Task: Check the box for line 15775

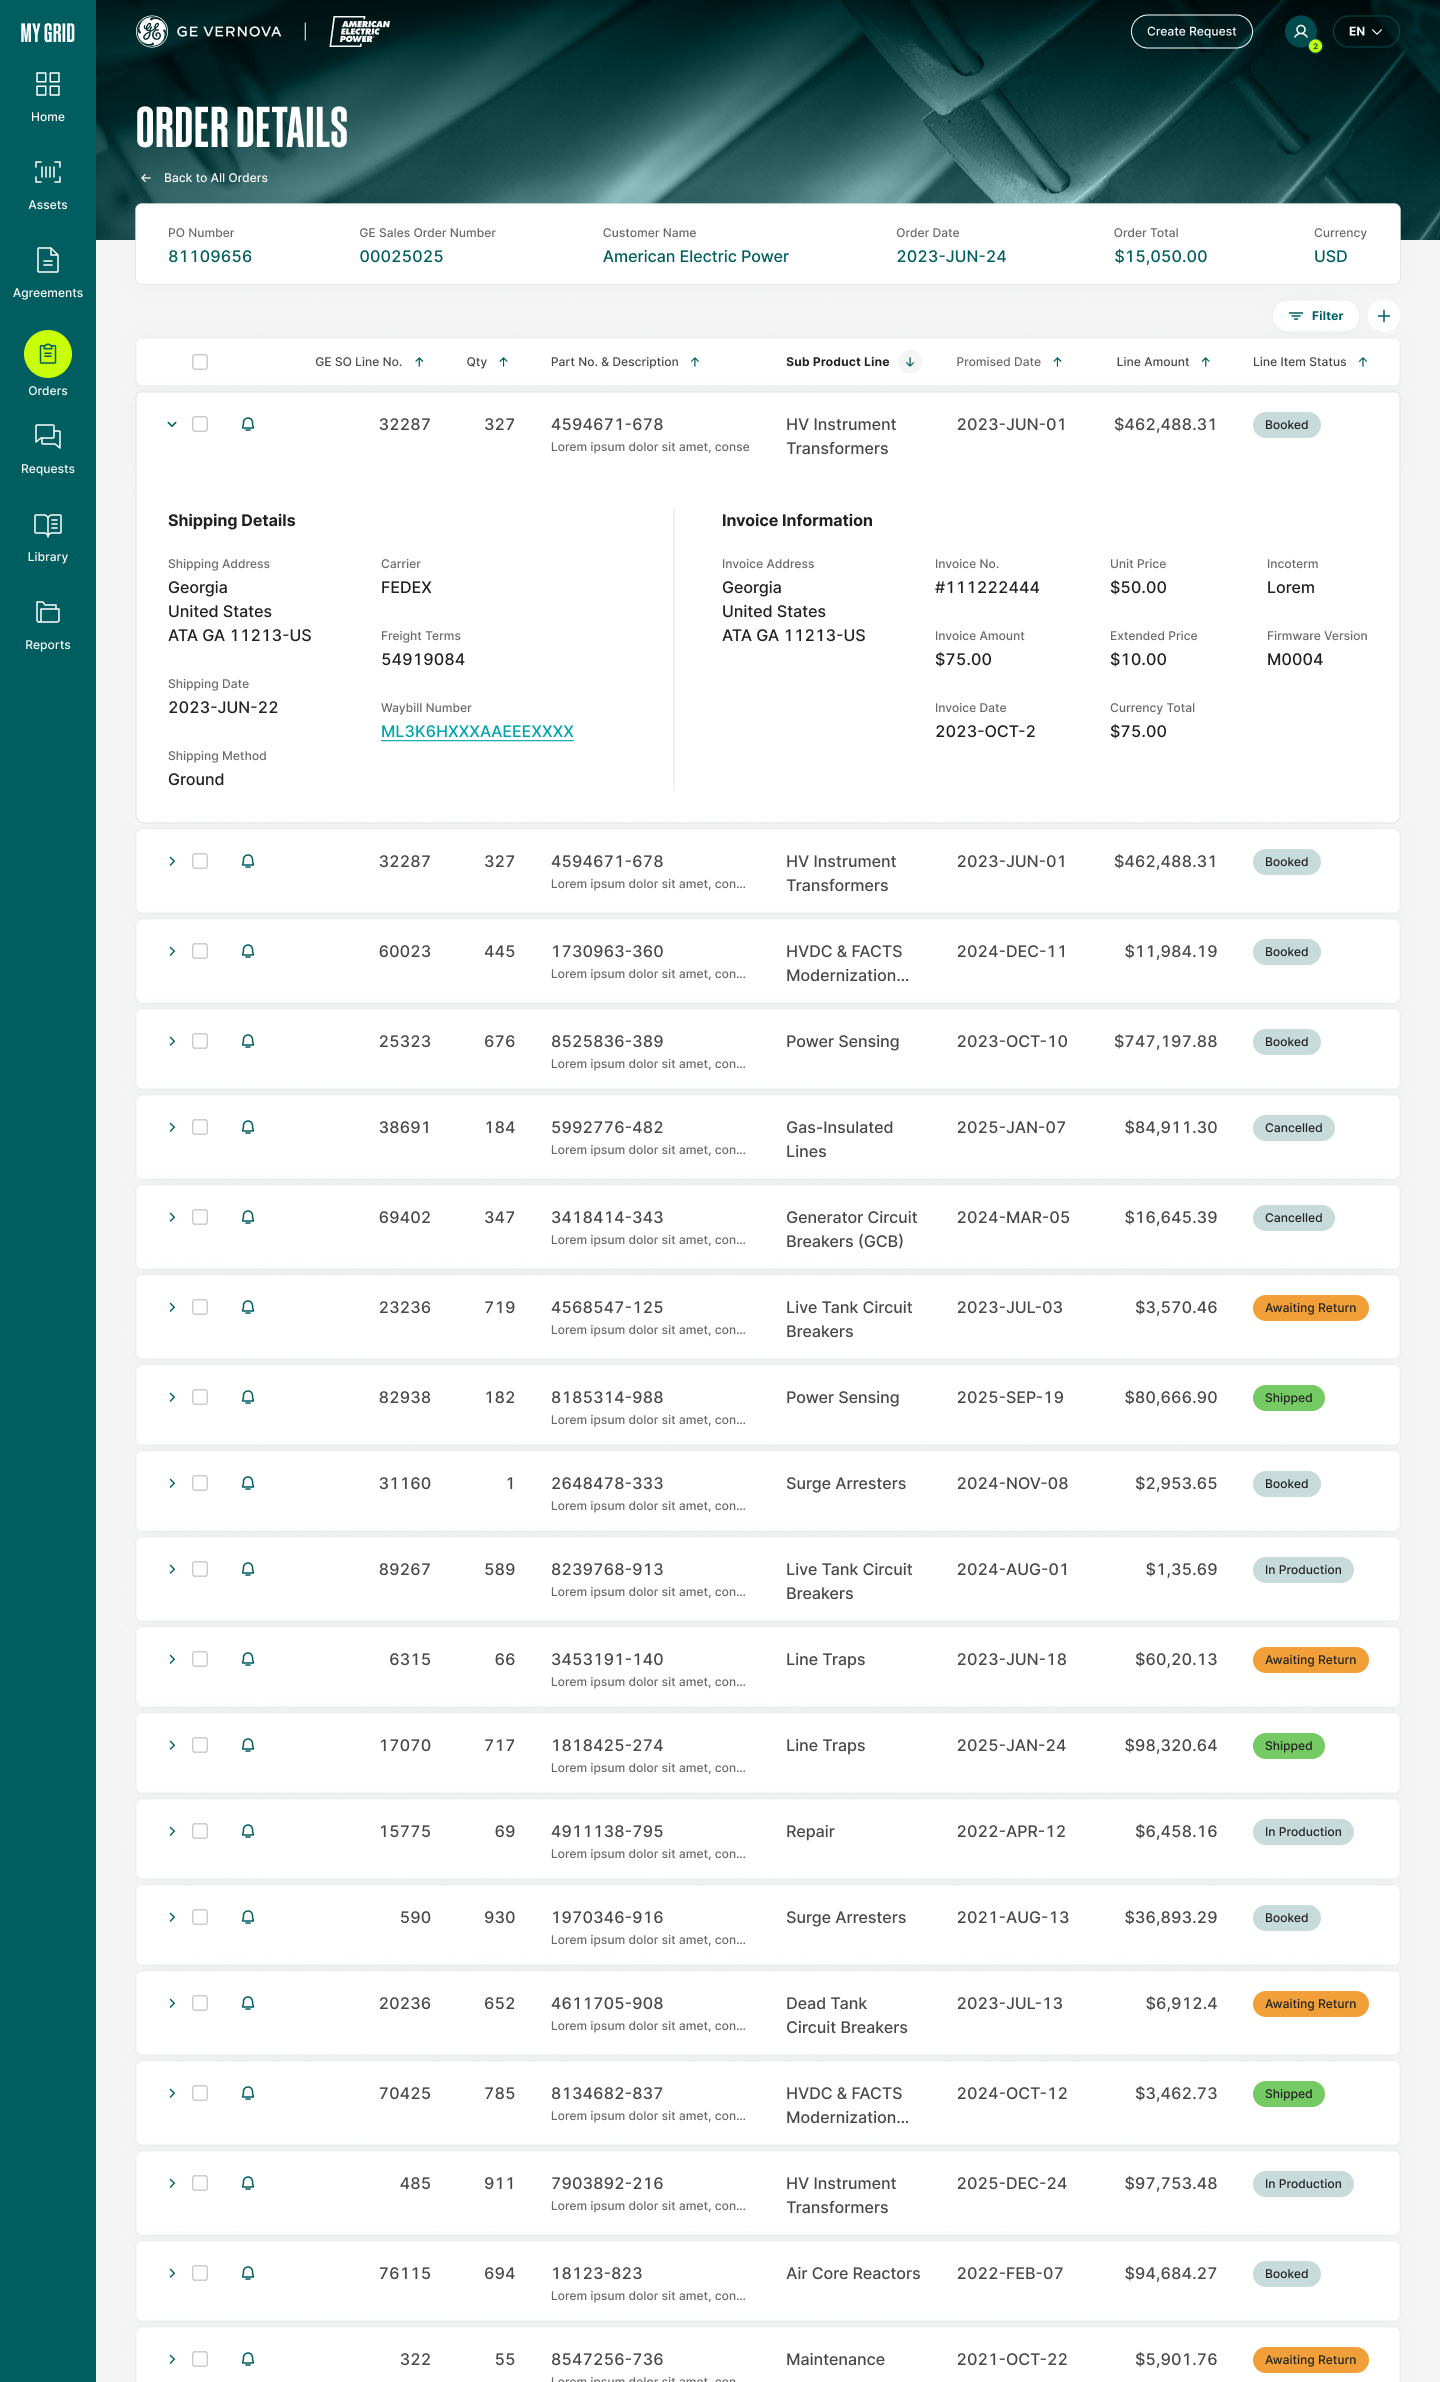Action: pyautogui.click(x=200, y=1831)
